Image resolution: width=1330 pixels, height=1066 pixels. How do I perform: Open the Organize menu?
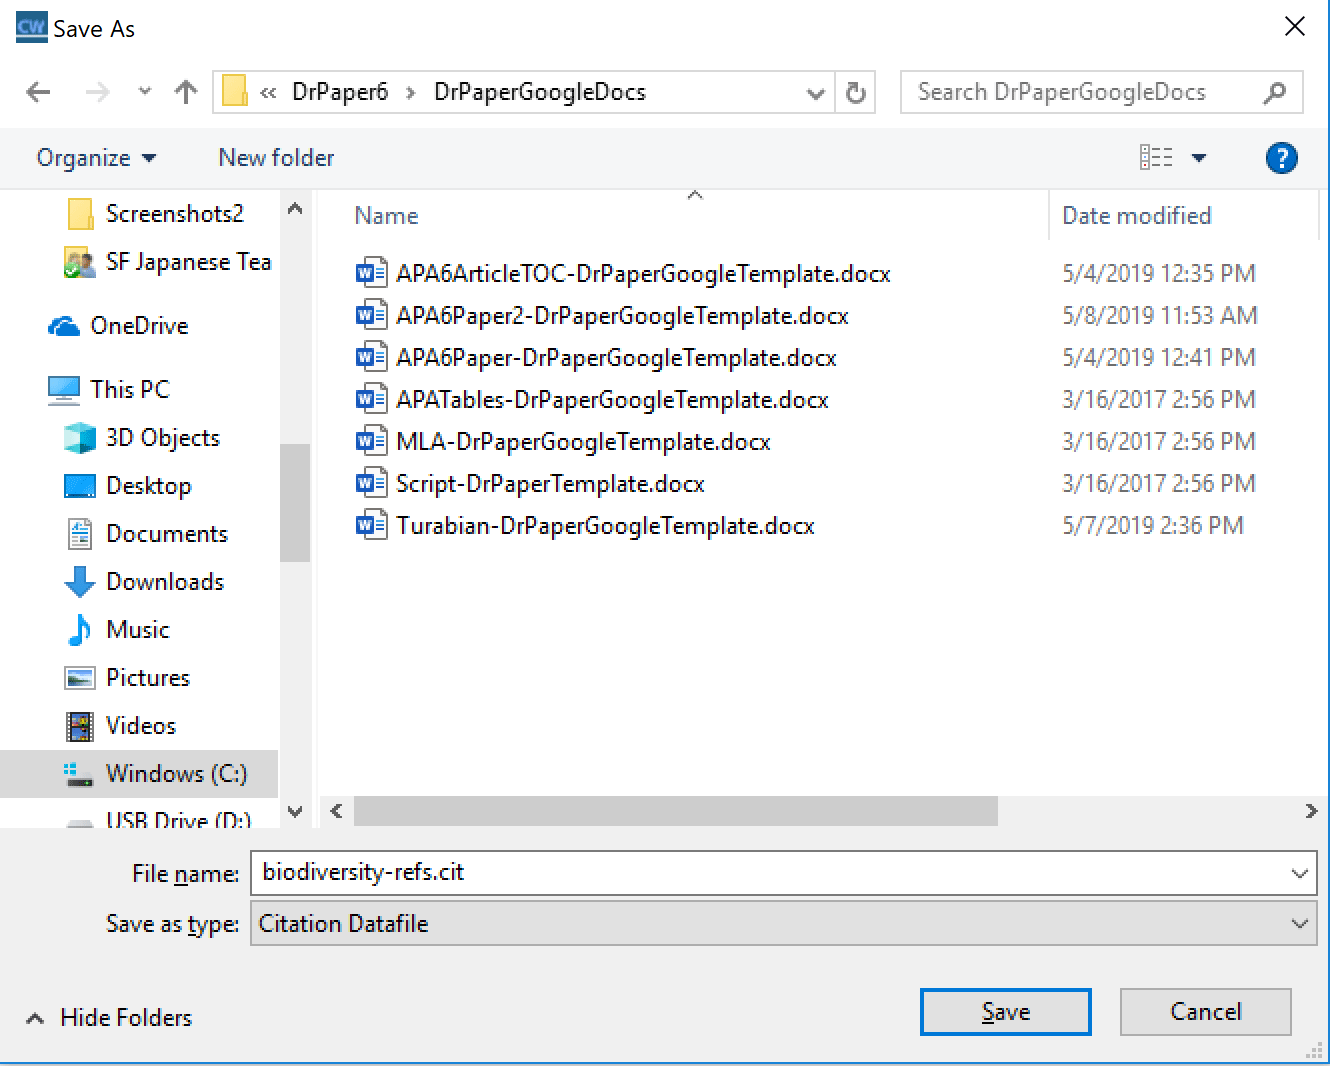coord(96,158)
